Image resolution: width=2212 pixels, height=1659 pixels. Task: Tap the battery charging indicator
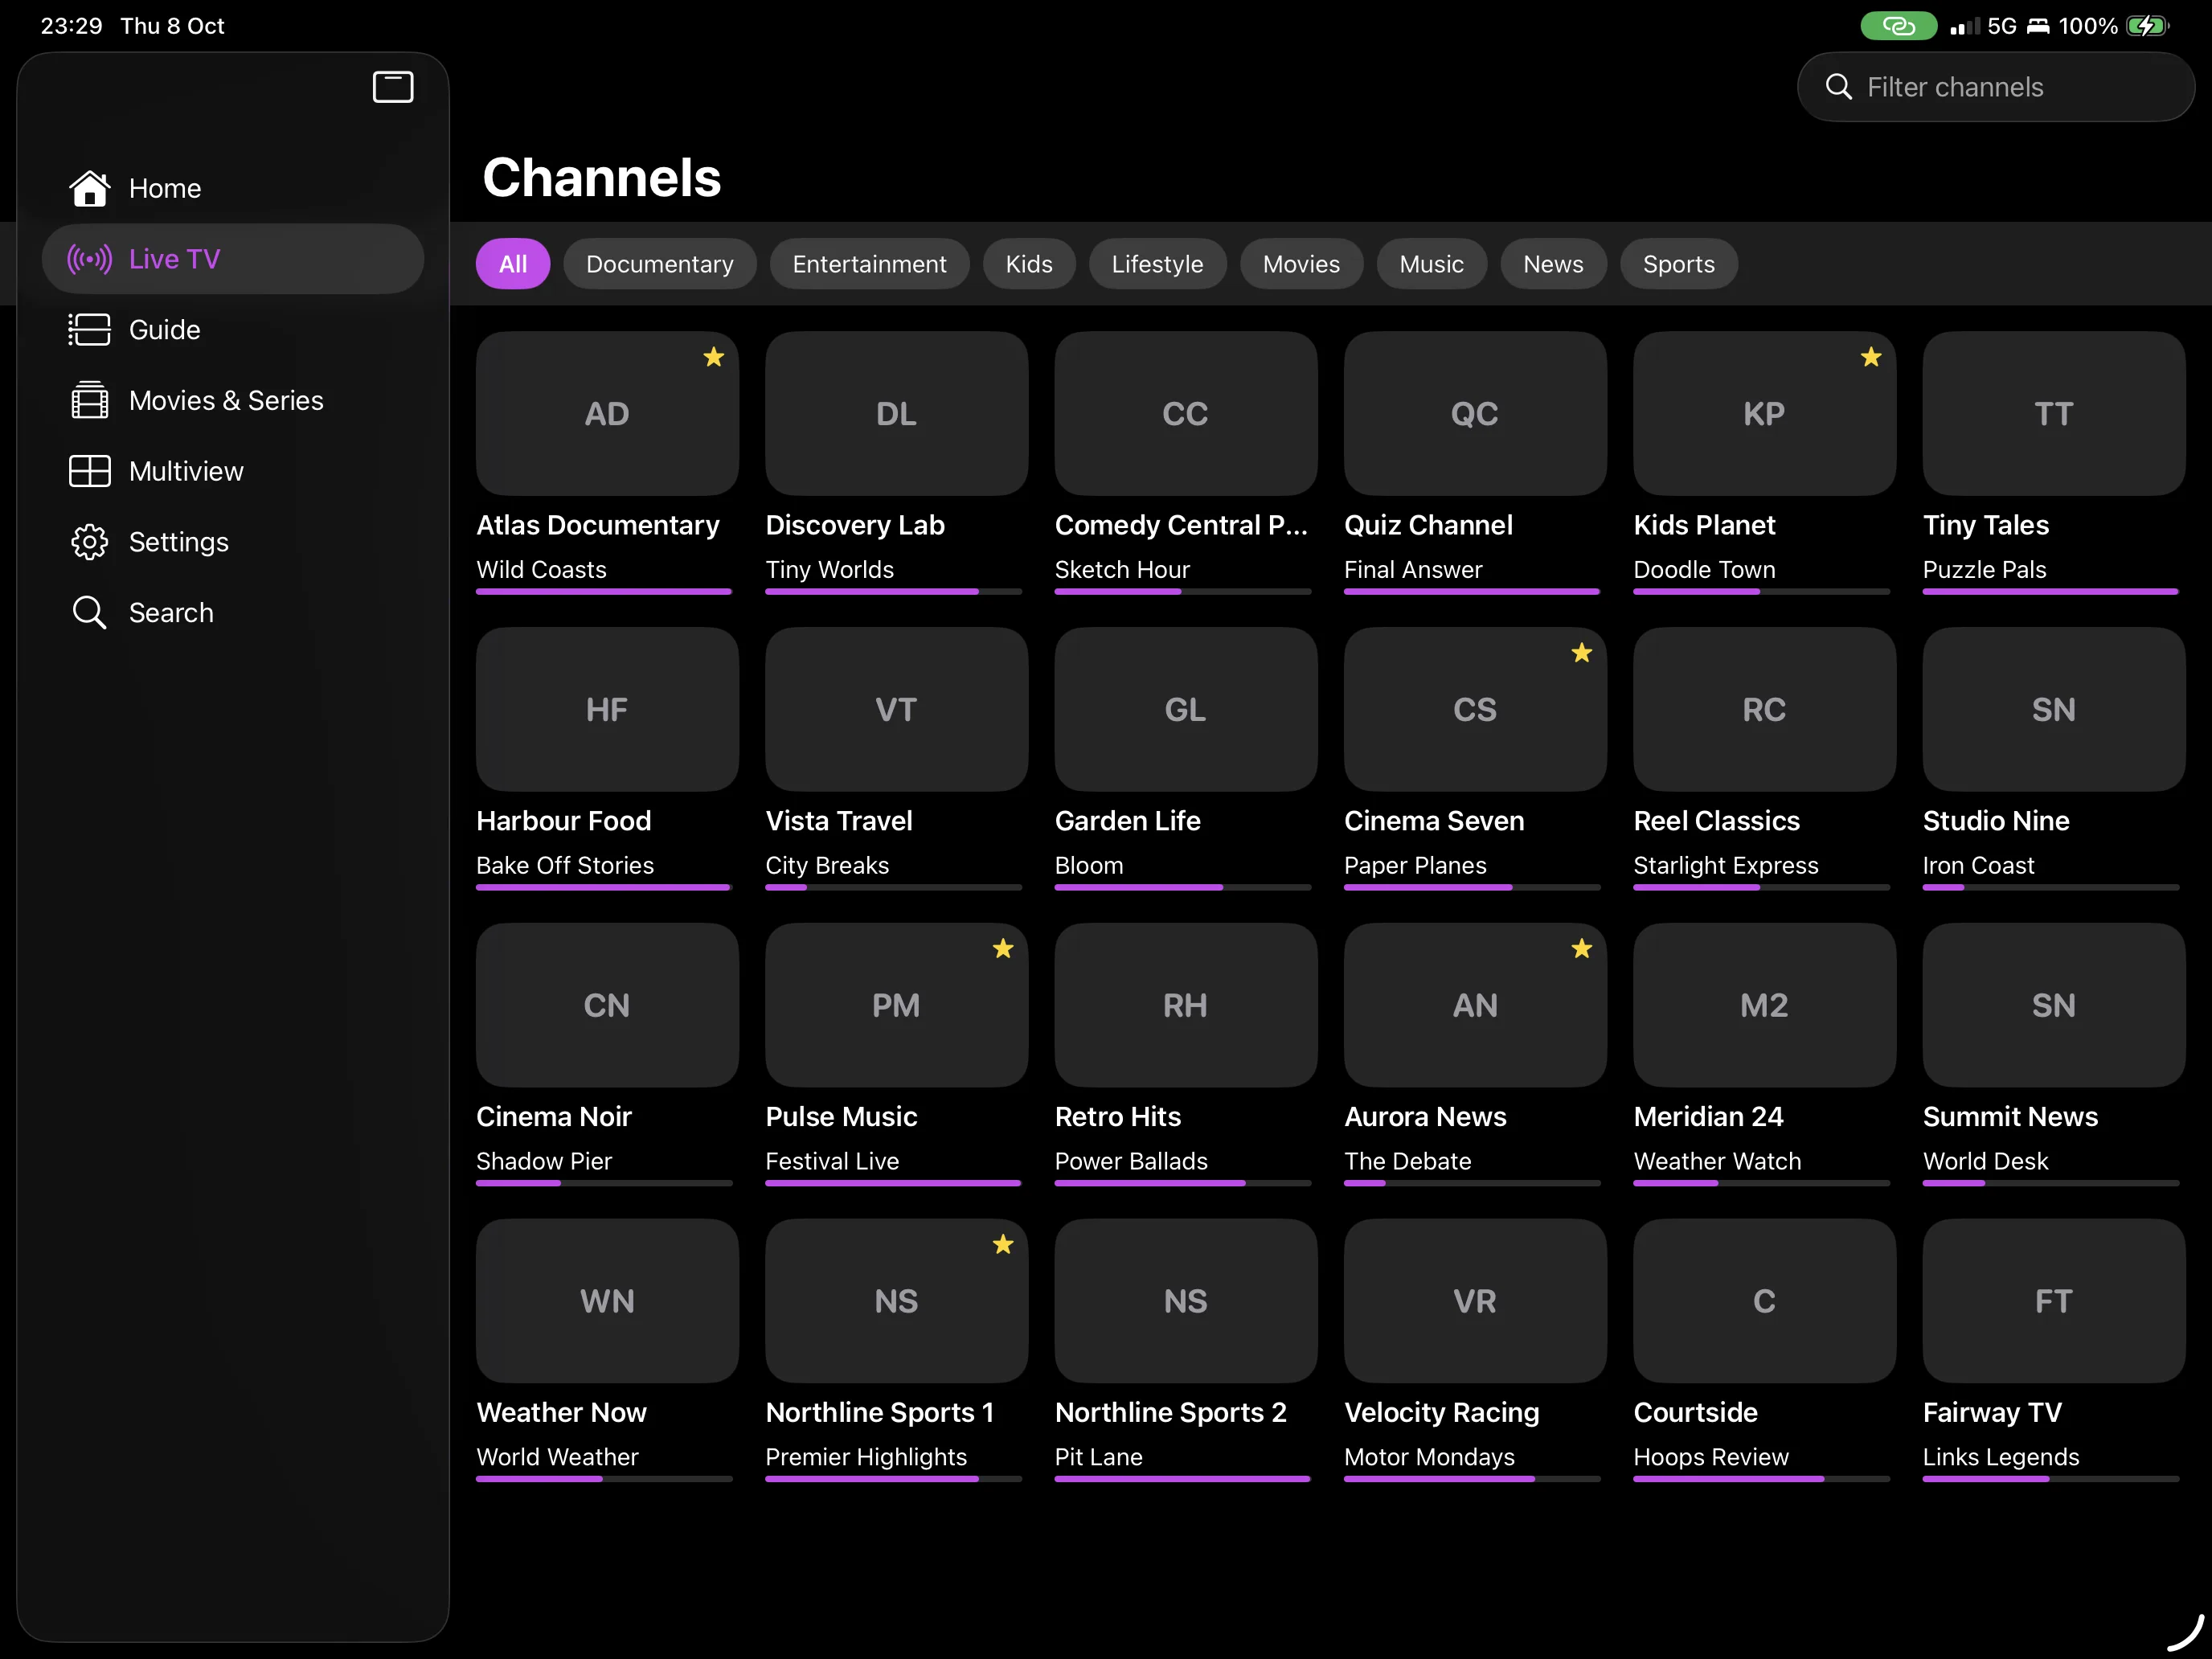2147,26
